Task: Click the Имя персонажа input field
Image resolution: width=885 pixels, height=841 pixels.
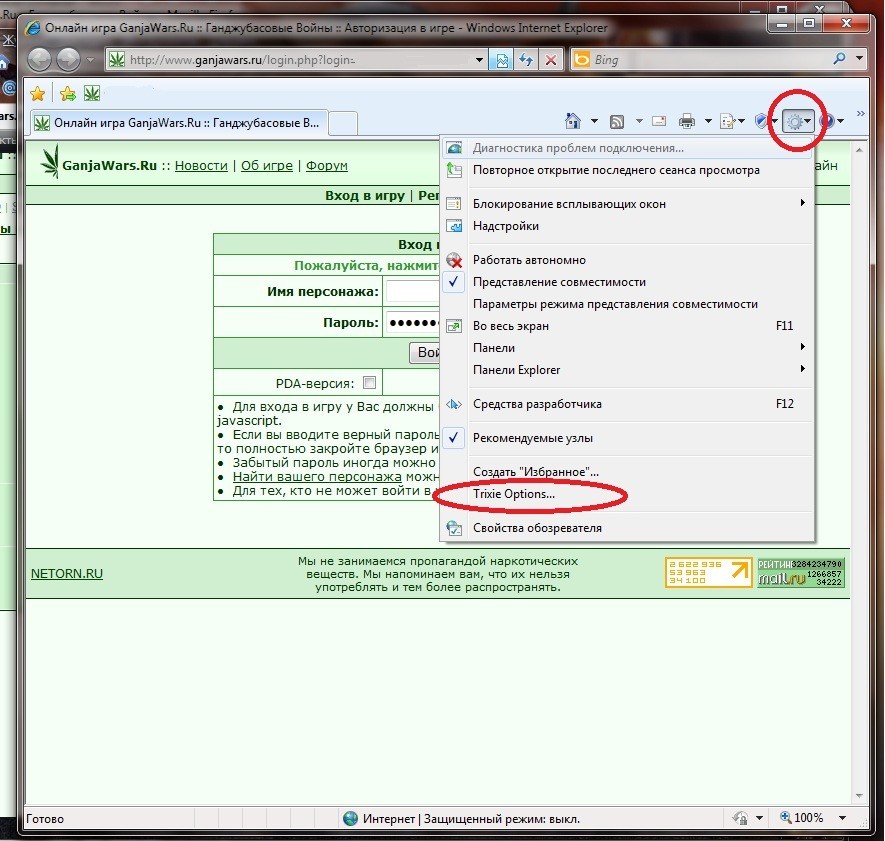Action: [x=413, y=291]
